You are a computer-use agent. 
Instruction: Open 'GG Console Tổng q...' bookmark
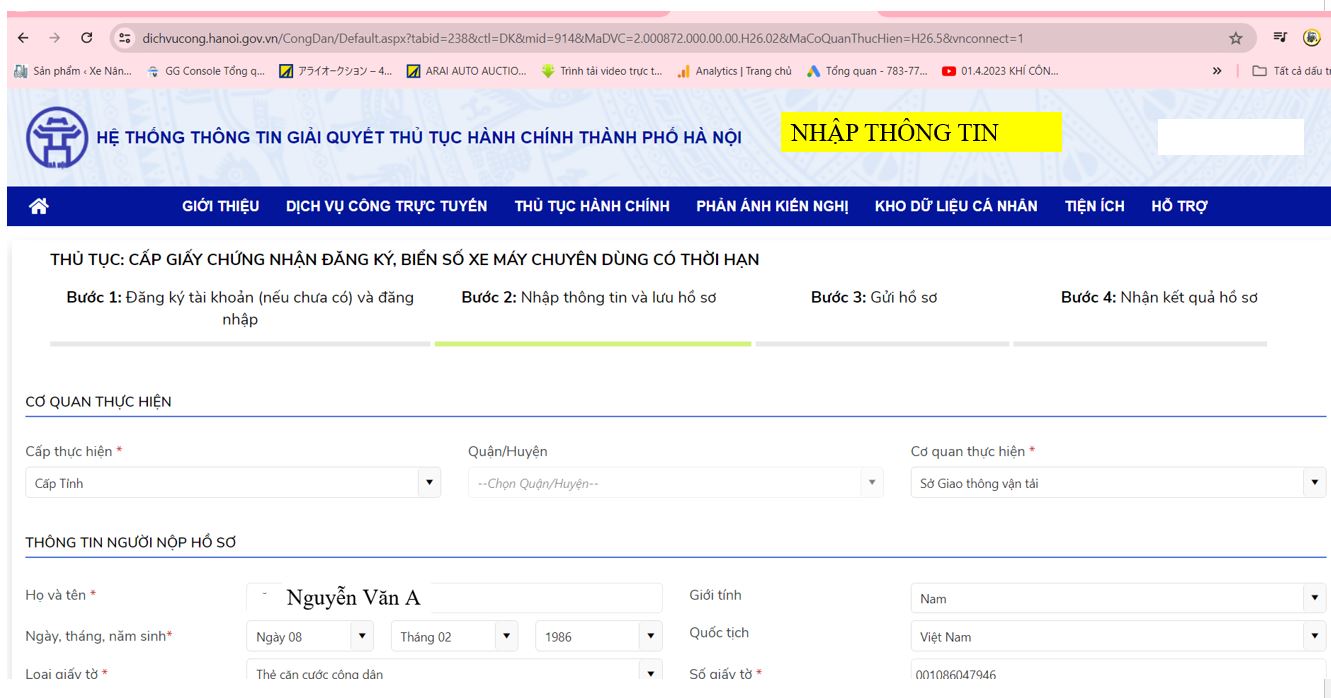point(206,71)
